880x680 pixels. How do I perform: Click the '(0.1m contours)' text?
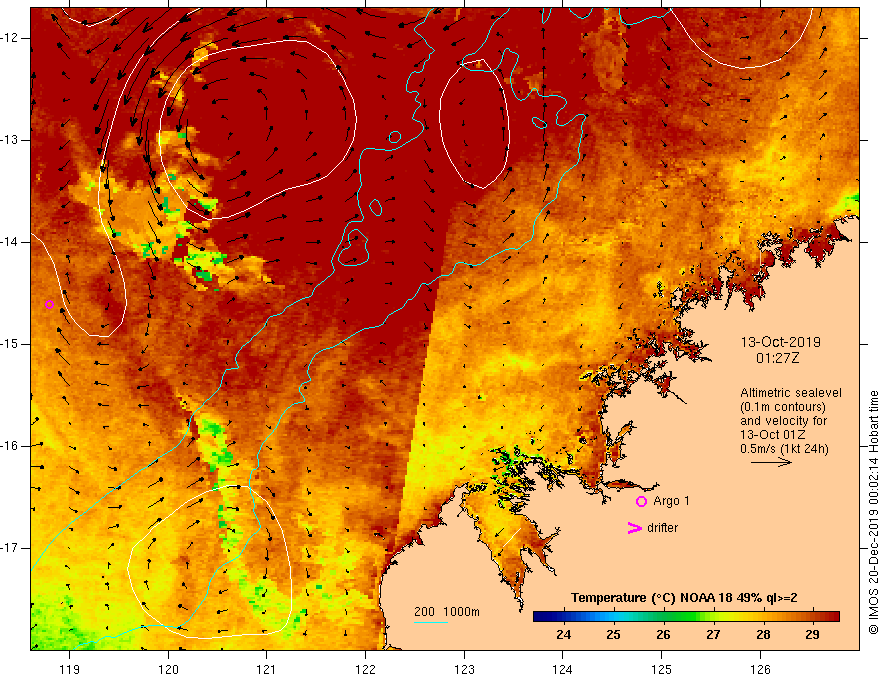click(x=783, y=407)
